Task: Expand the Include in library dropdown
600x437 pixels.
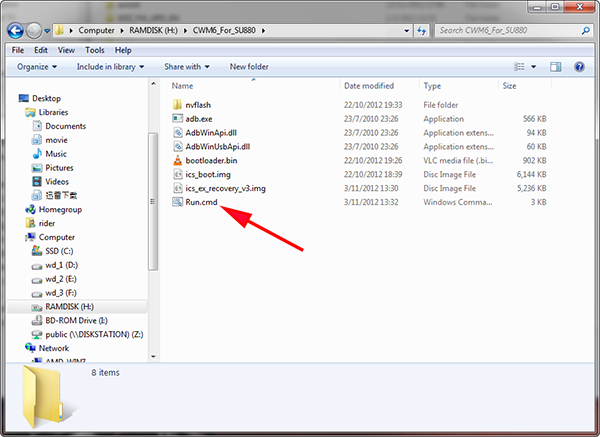Action: pos(108,67)
